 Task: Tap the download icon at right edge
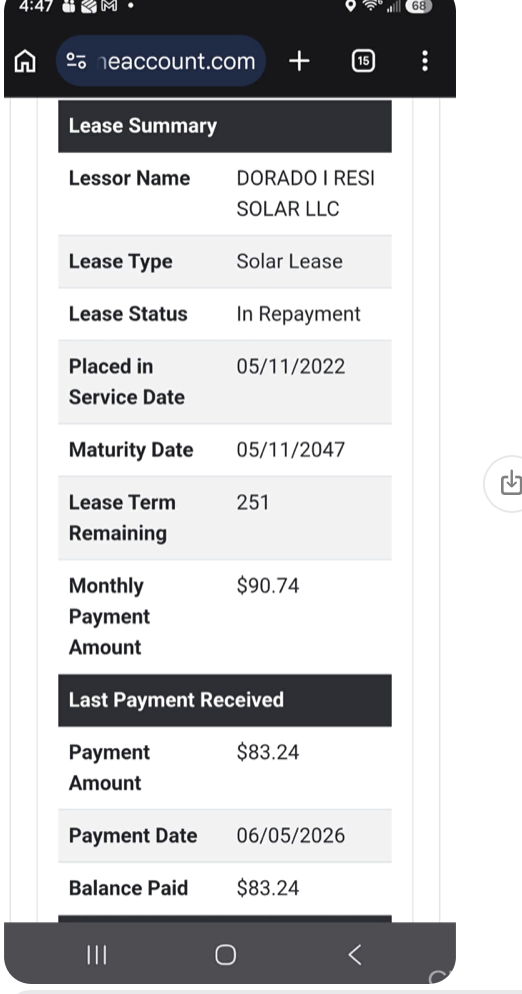509,484
